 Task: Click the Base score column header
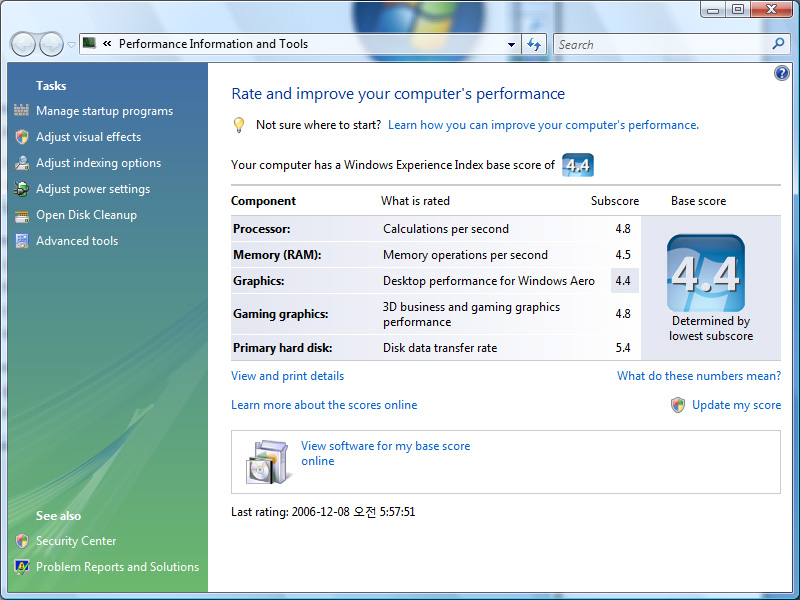click(698, 201)
